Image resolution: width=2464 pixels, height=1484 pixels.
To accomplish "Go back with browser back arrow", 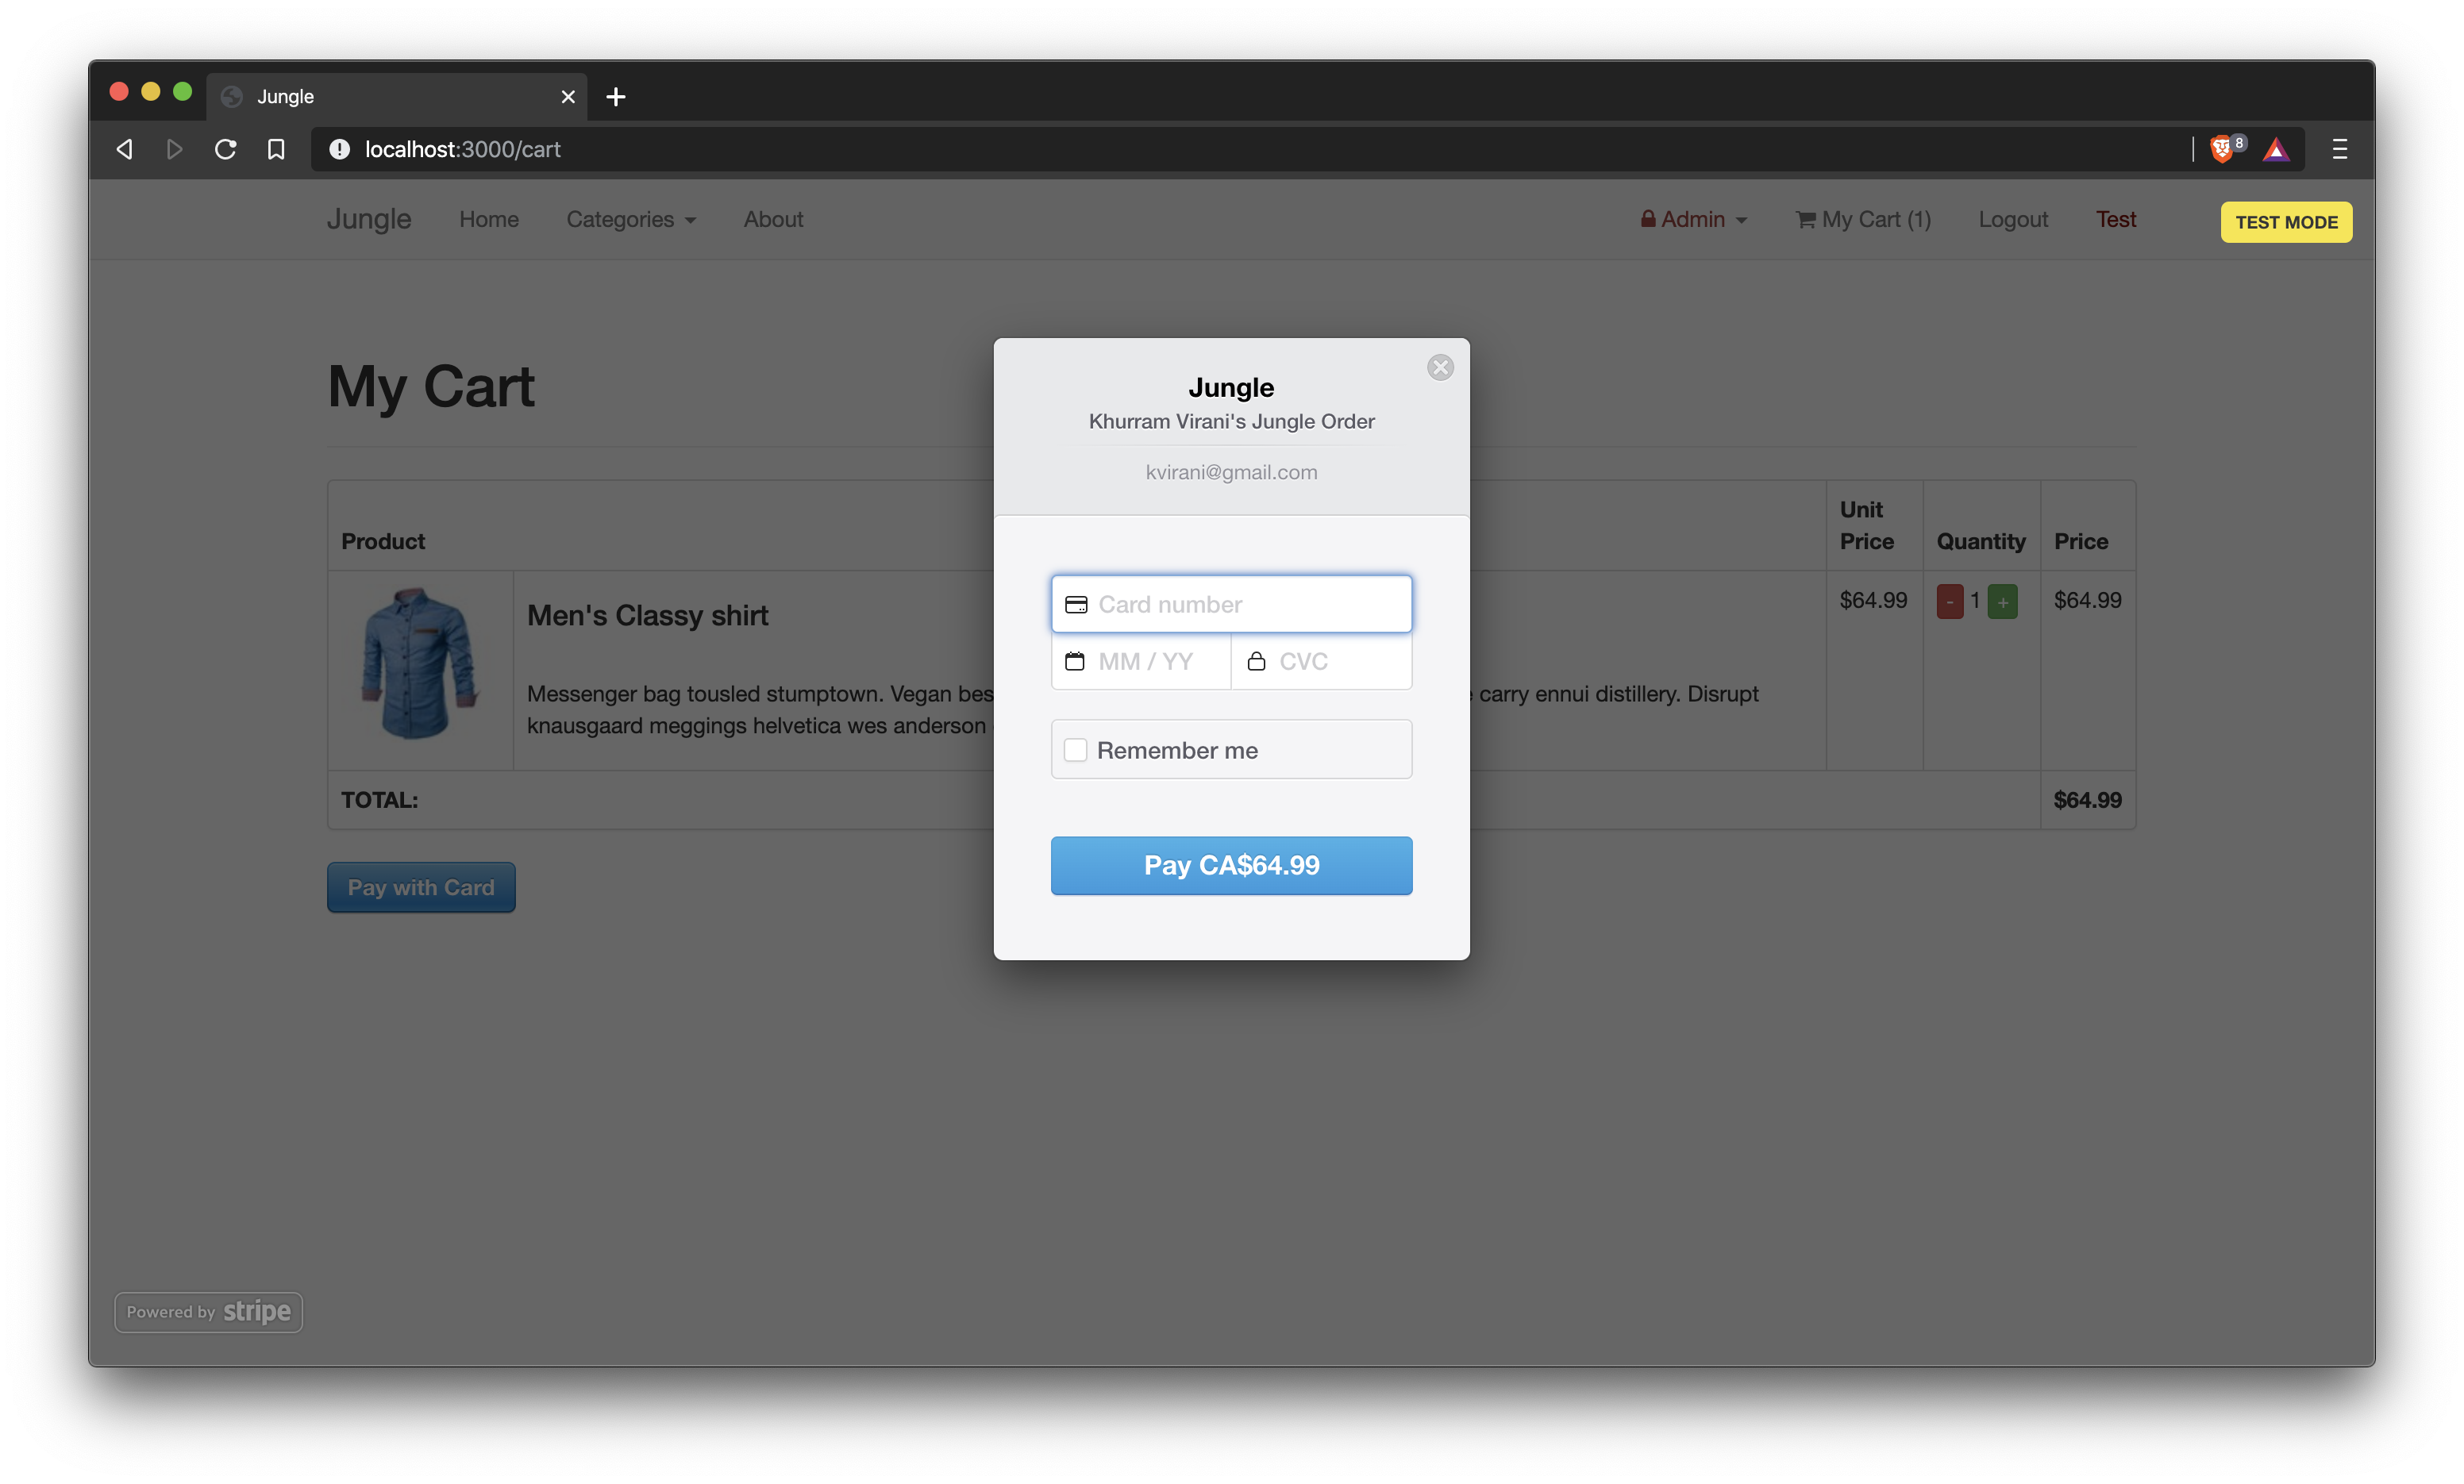I will coord(124,149).
